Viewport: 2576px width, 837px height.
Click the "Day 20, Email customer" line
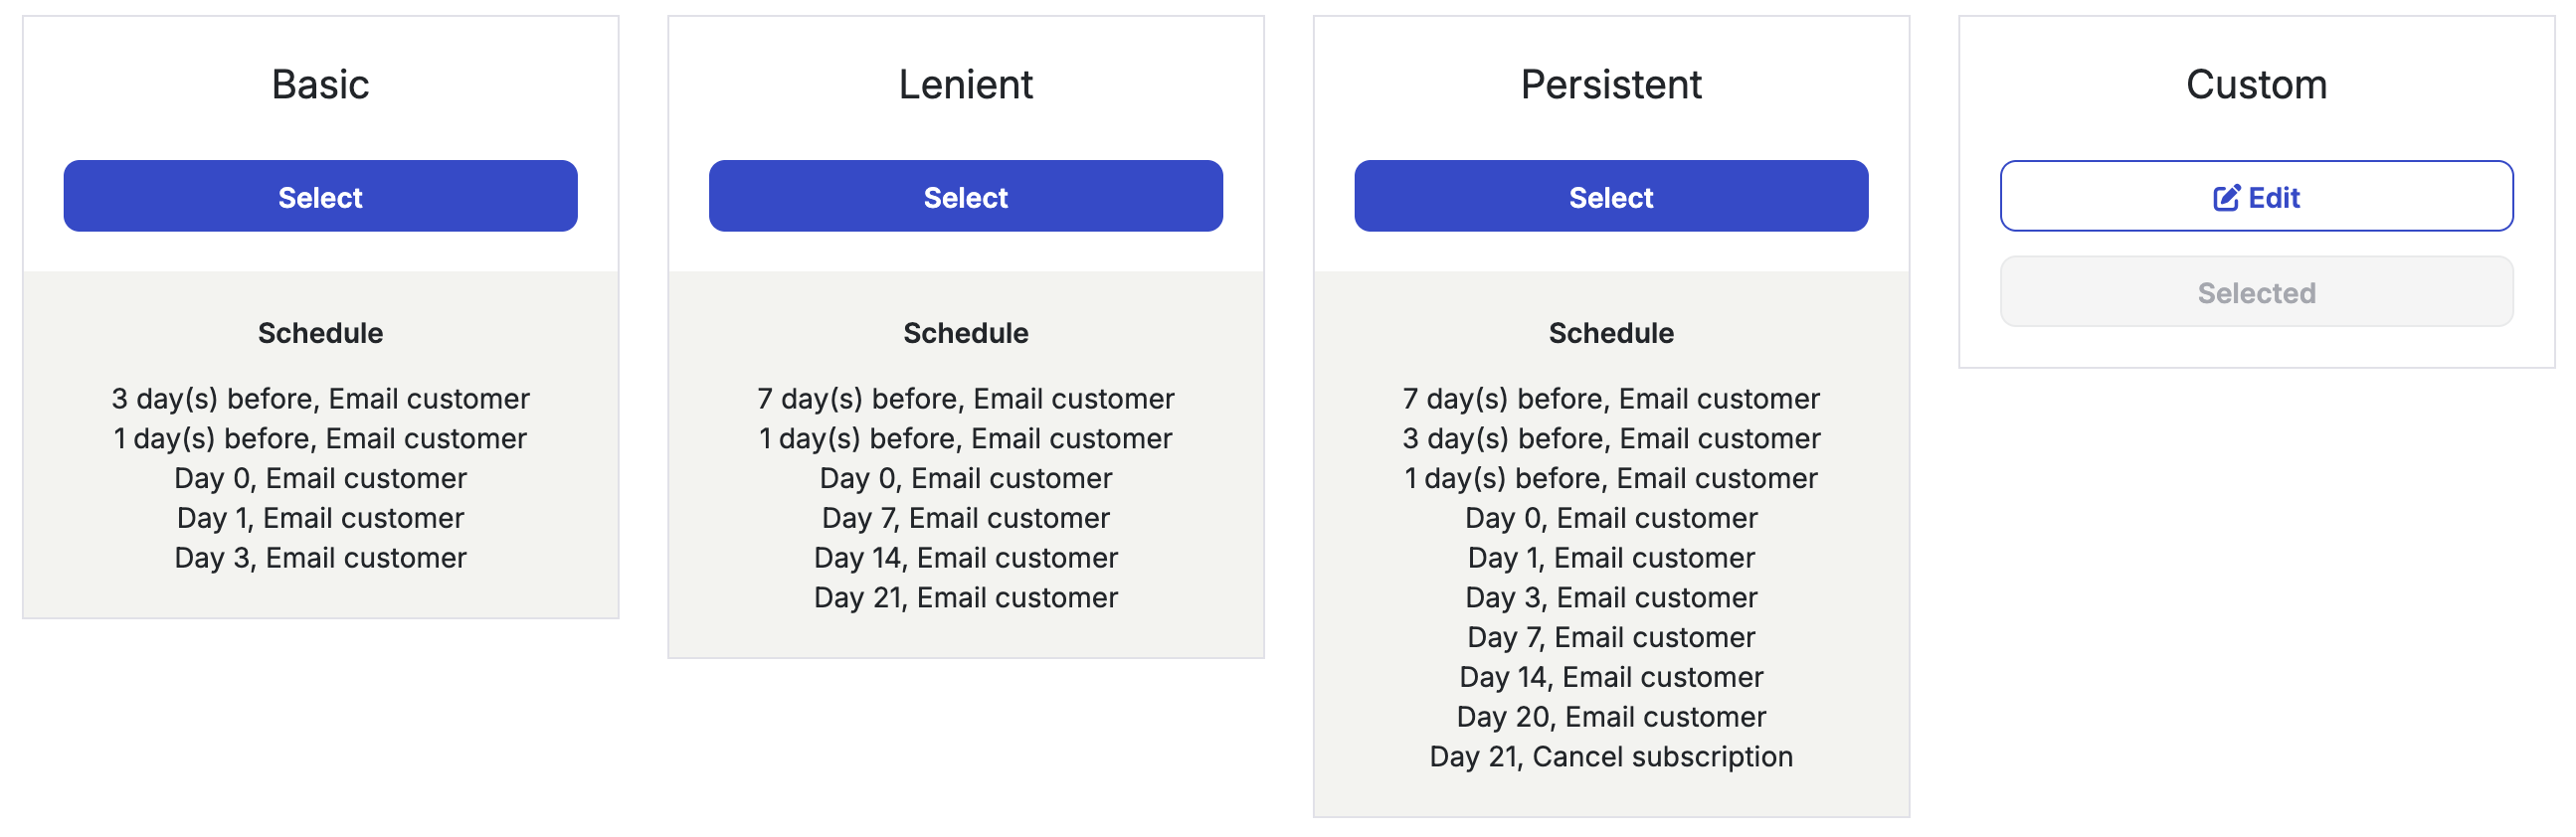pyautogui.click(x=1610, y=716)
